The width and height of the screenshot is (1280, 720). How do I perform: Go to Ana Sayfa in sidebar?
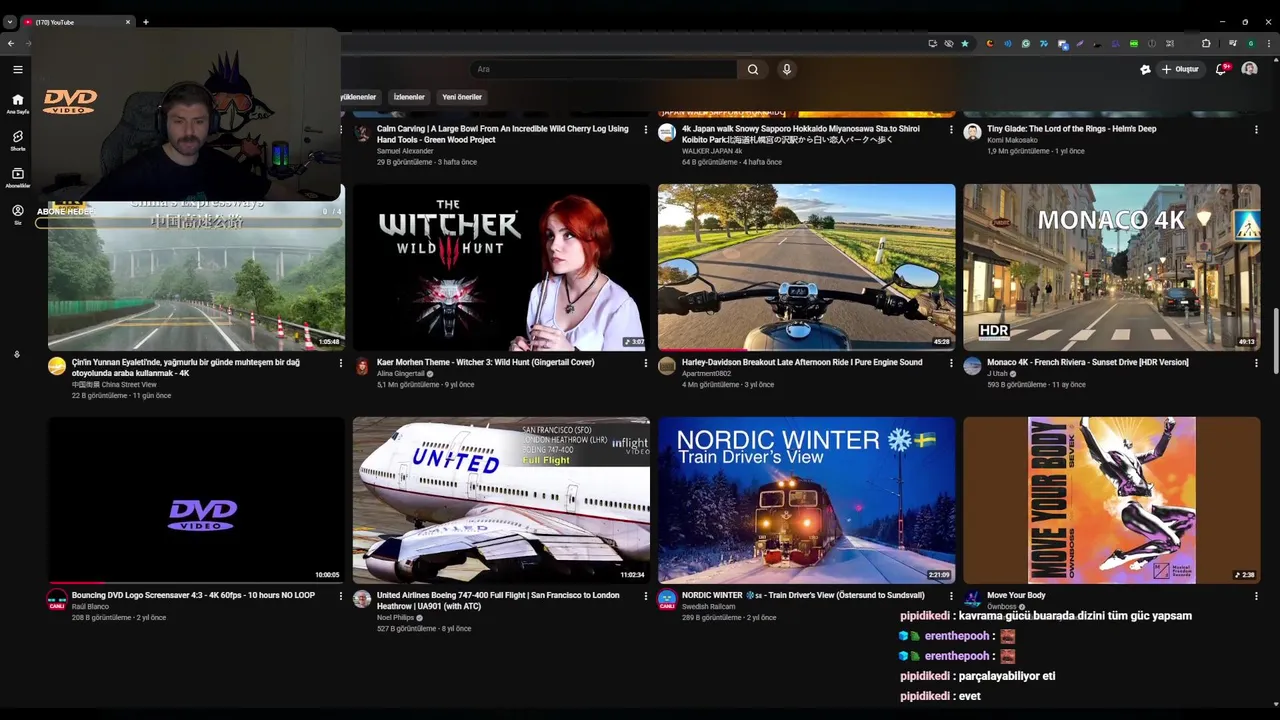click(17, 104)
